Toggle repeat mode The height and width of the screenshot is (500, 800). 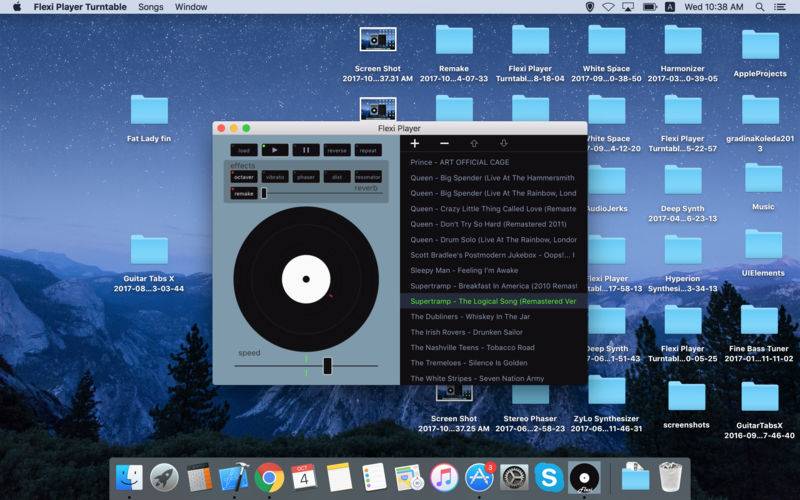[368, 150]
